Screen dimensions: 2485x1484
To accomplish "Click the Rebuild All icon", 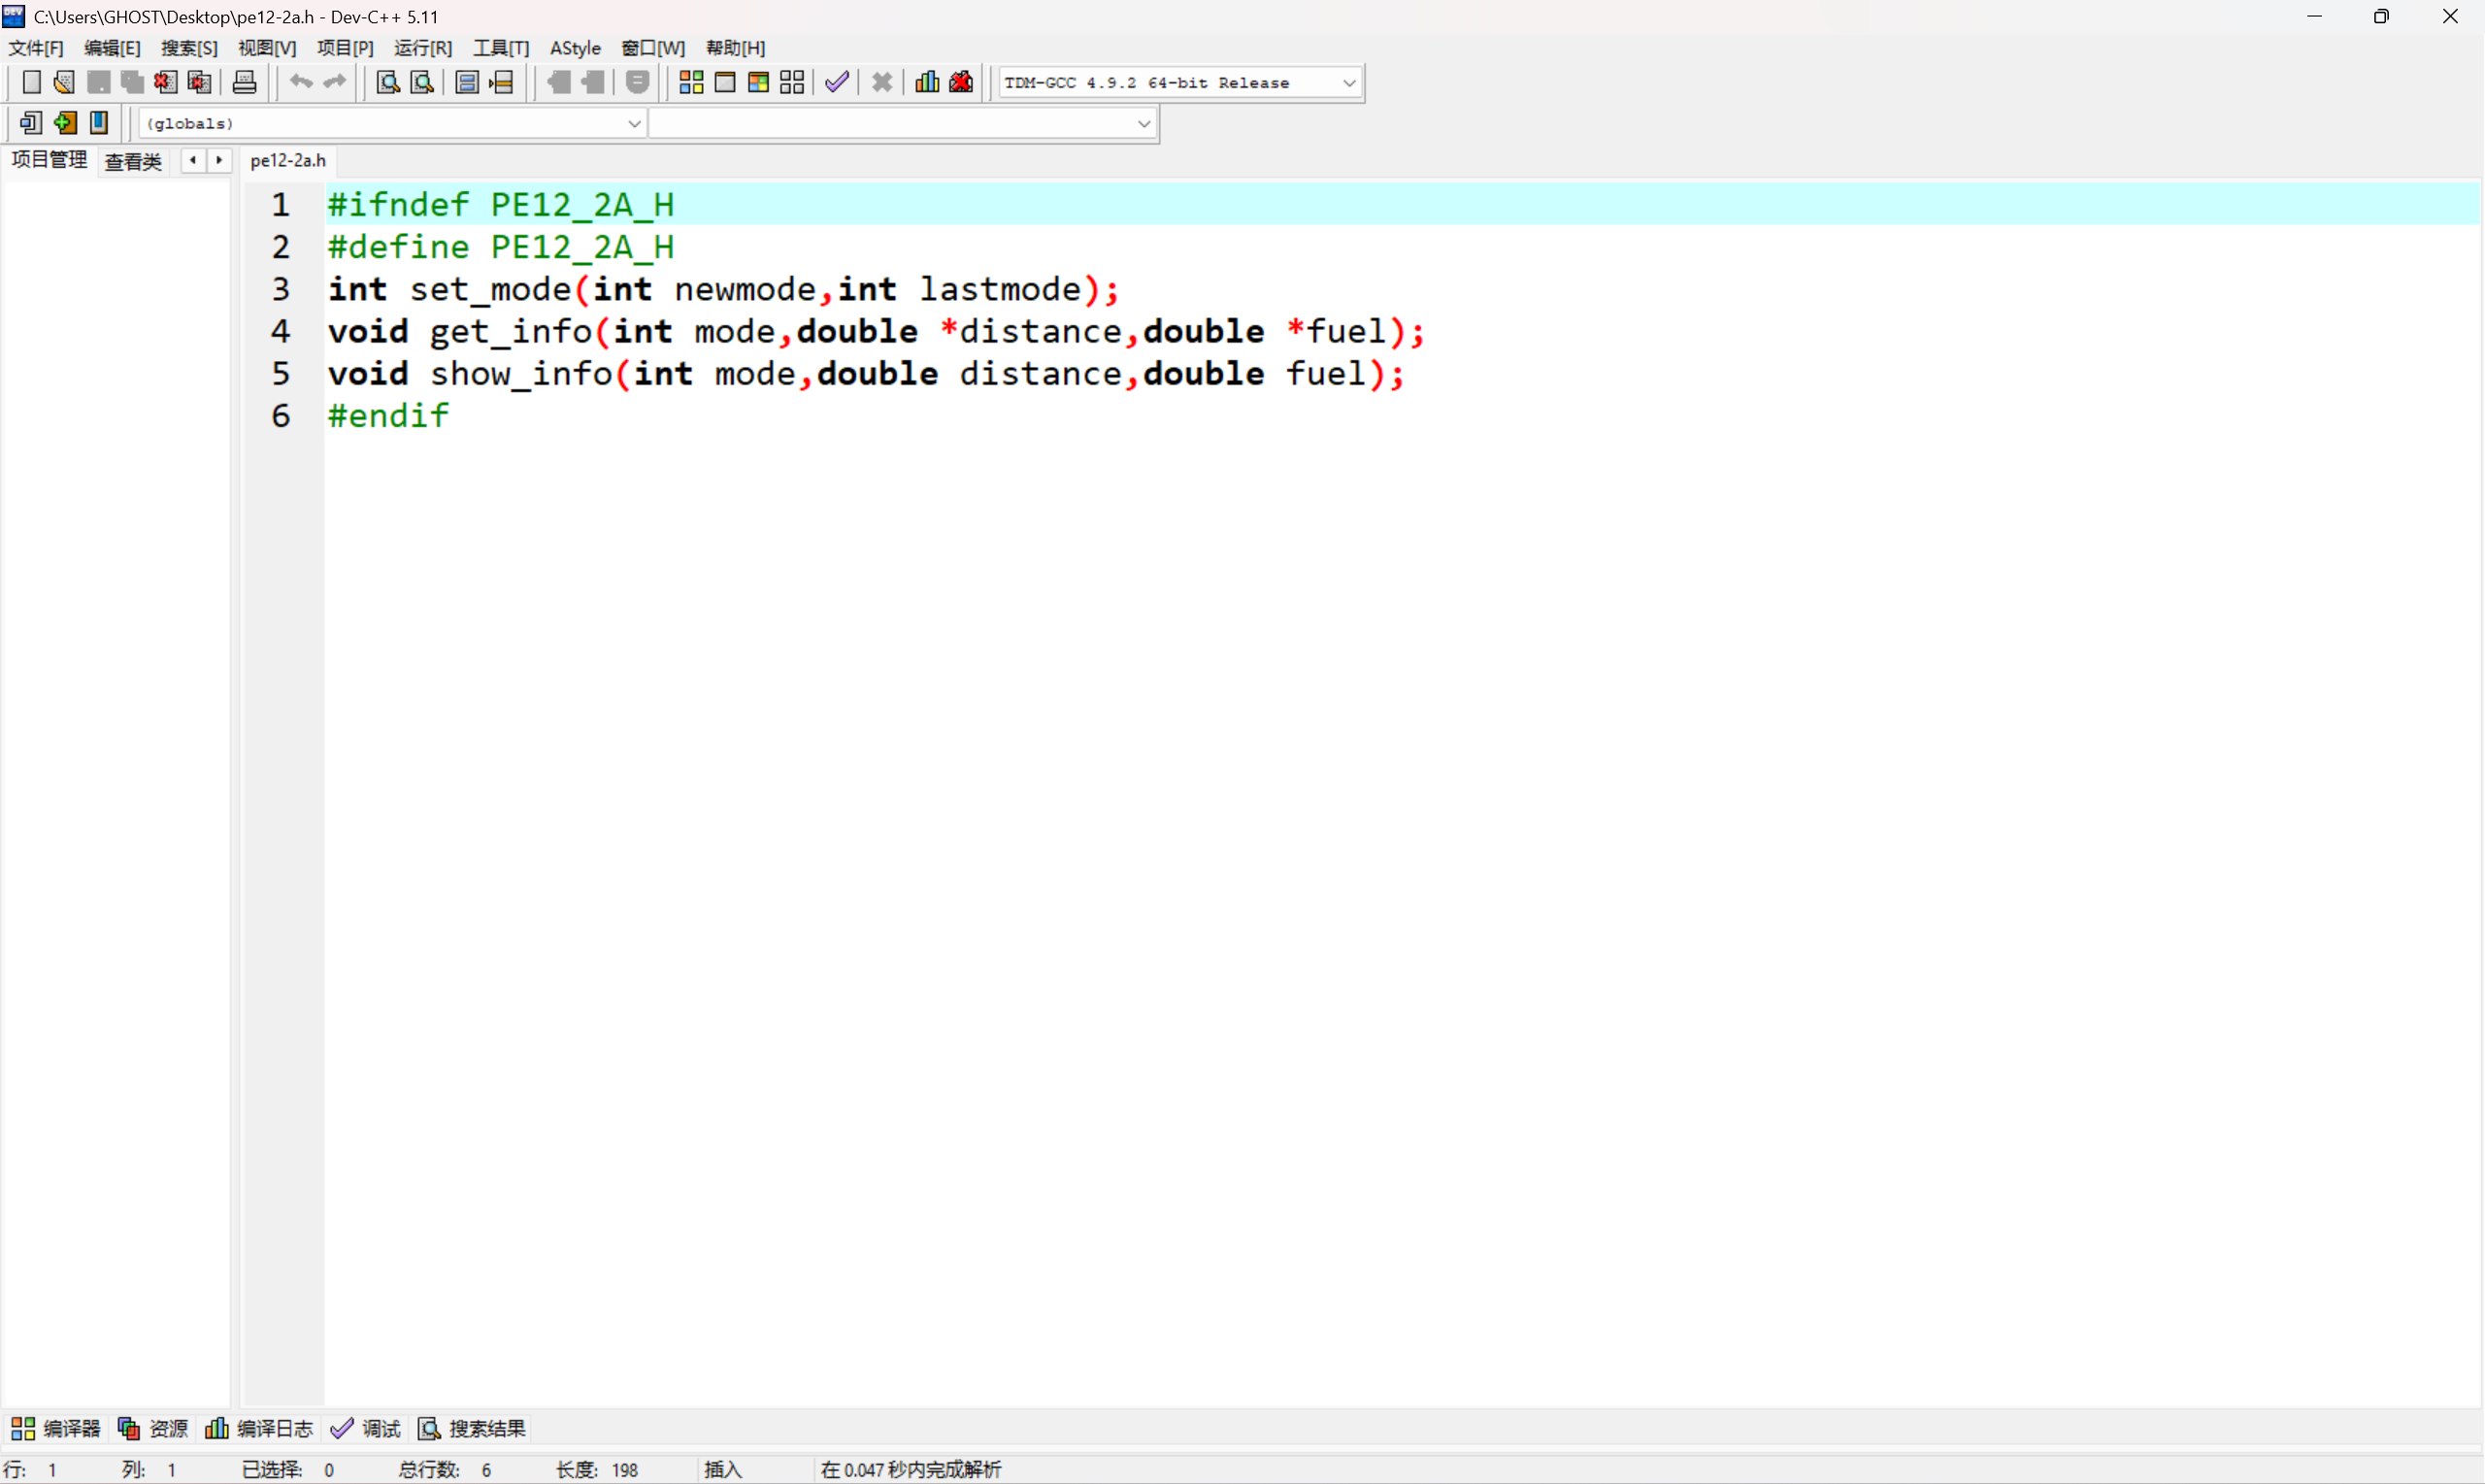I will pos(792,82).
